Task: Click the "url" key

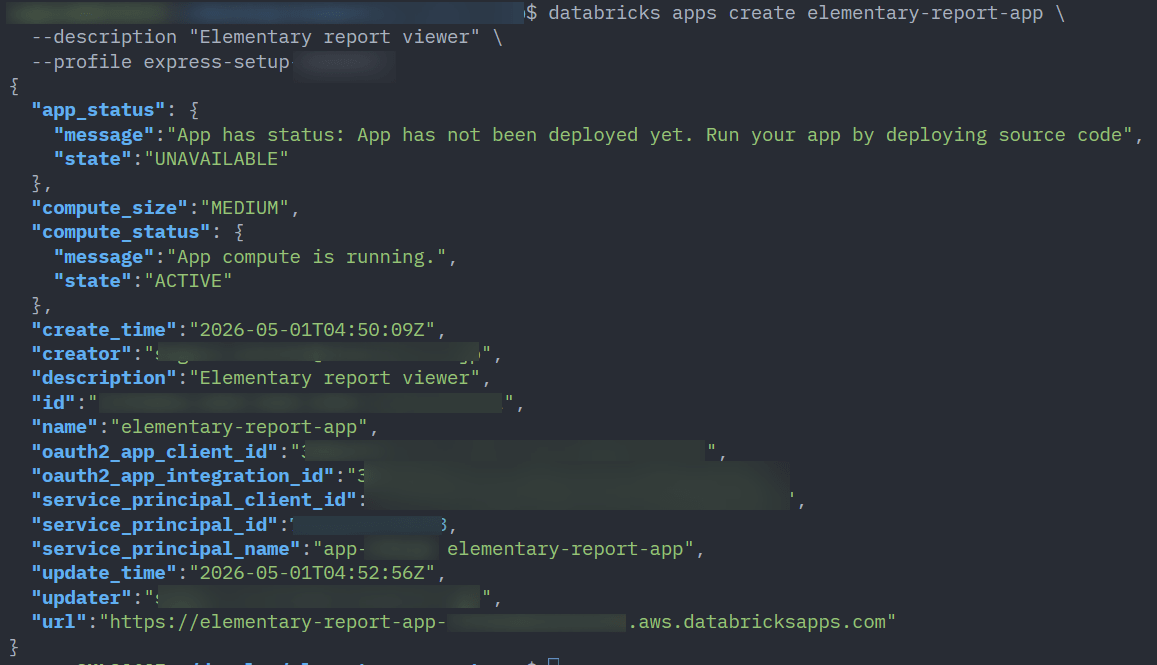Action: tap(59, 622)
